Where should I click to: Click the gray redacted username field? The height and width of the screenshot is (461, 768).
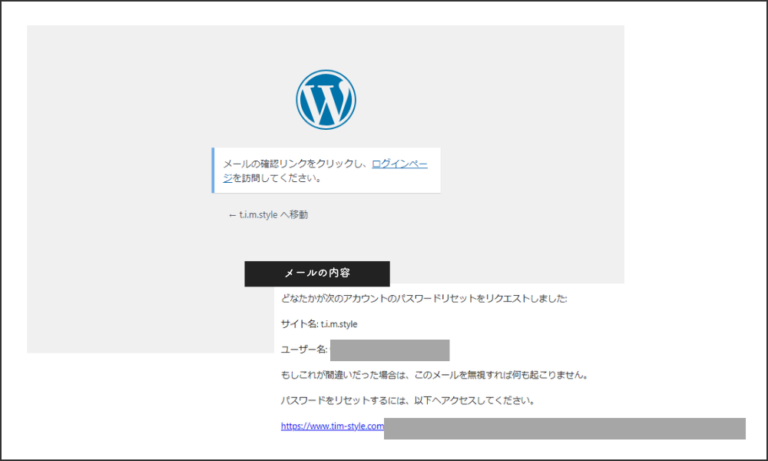pyautogui.click(x=389, y=350)
